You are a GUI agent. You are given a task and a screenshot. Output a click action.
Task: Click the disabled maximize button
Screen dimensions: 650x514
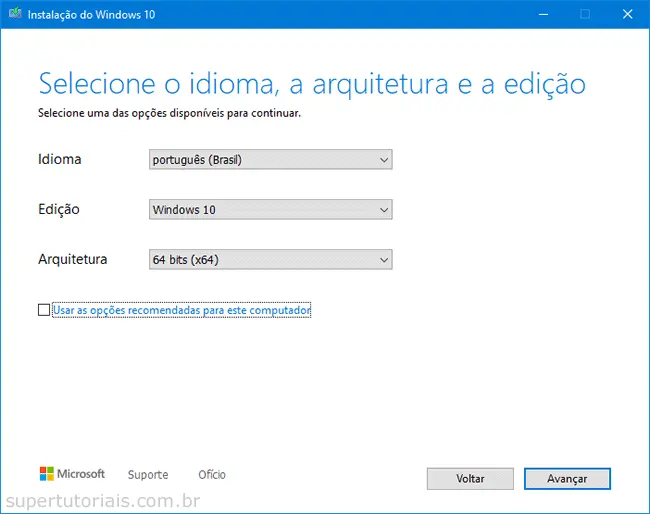coord(585,14)
